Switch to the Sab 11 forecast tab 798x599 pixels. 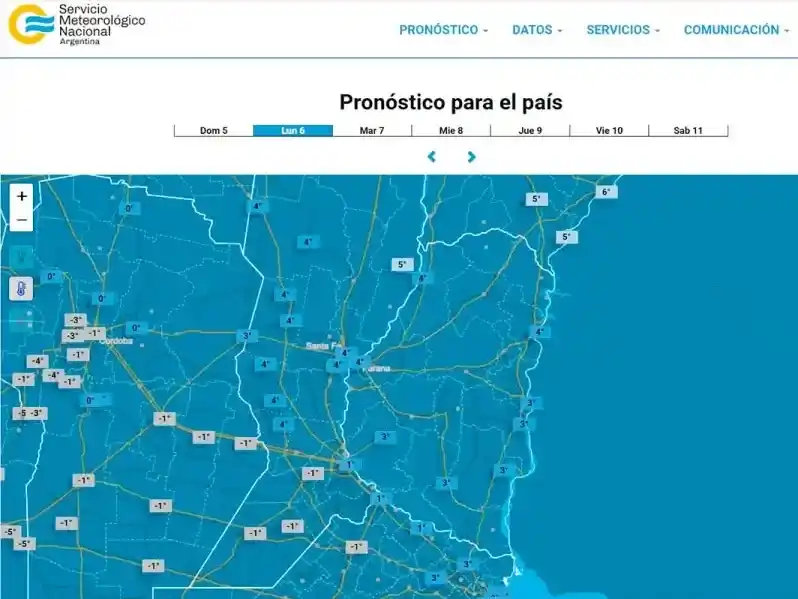tap(688, 131)
